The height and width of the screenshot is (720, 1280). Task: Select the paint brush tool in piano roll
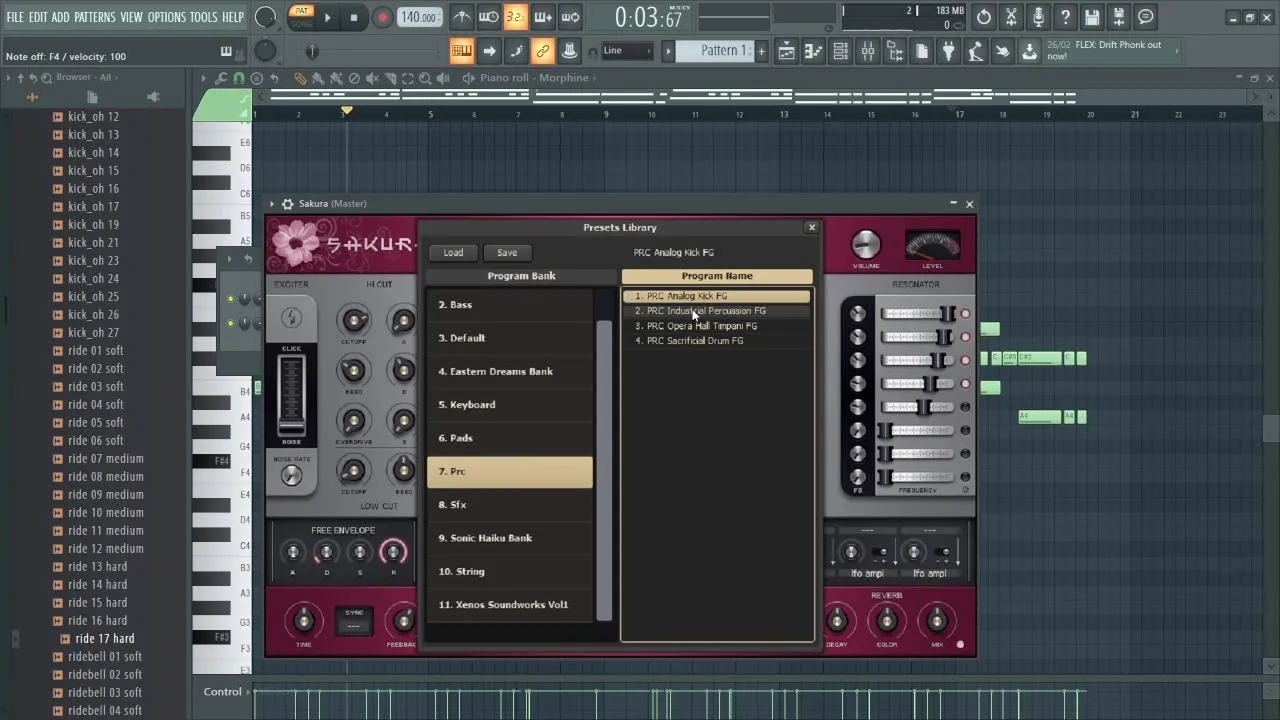(318, 78)
